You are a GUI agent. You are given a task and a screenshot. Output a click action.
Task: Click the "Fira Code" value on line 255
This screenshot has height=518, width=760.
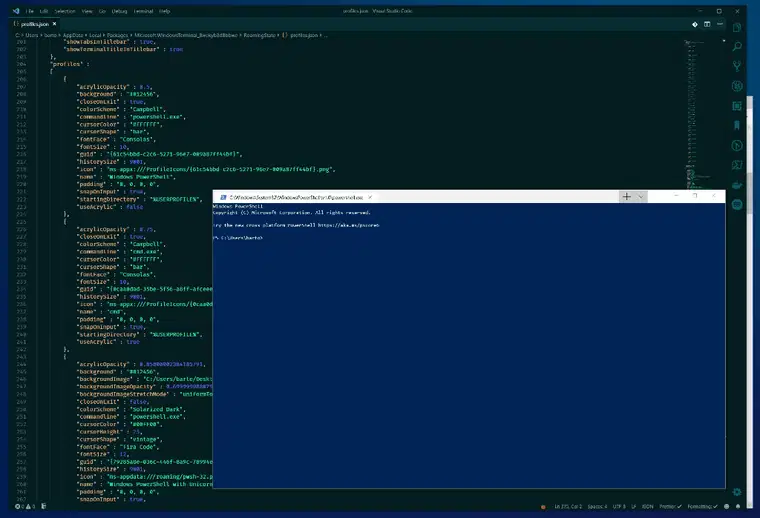click(x=138, y=447)
